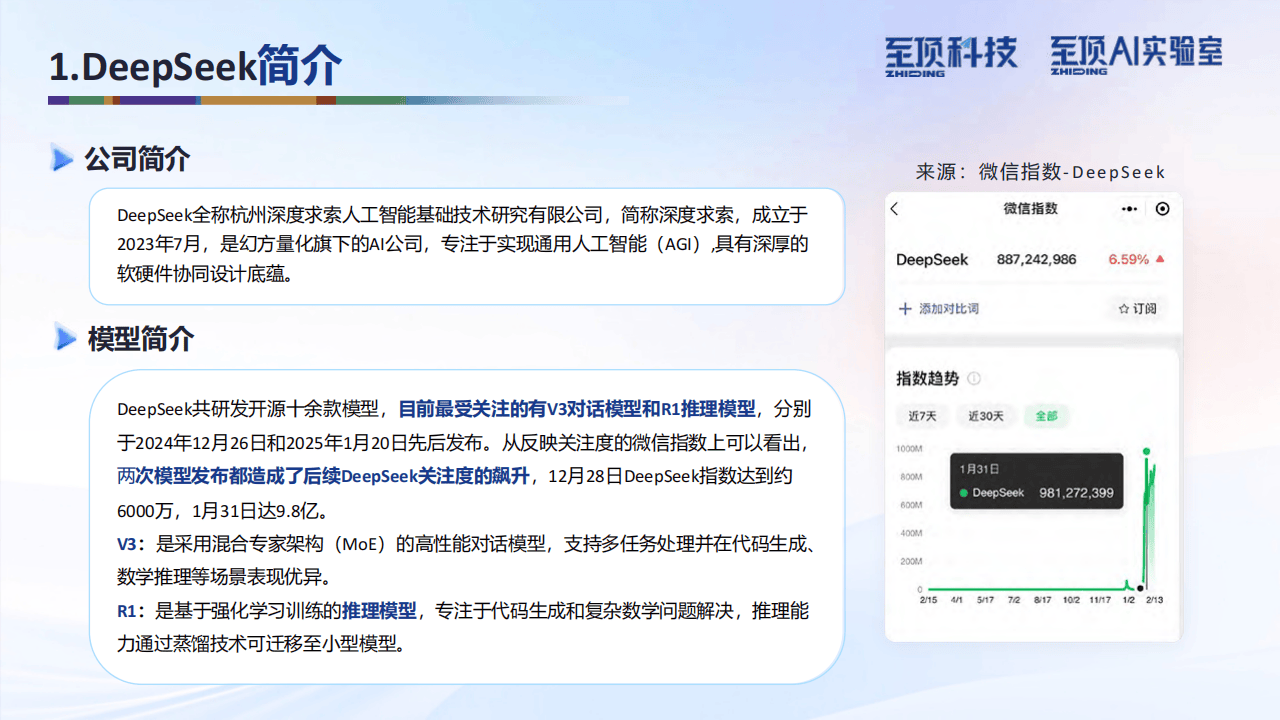Click the 8/17 x-axis date label
Image resolution: width=1280 pixels, height=720 pixels.
click(1043, 600)
